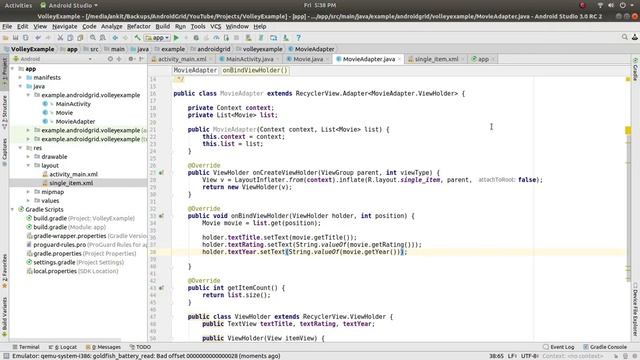Click override gutter icon beside onCreateViewHolder

pyautogui.click(x=161, y=173)
